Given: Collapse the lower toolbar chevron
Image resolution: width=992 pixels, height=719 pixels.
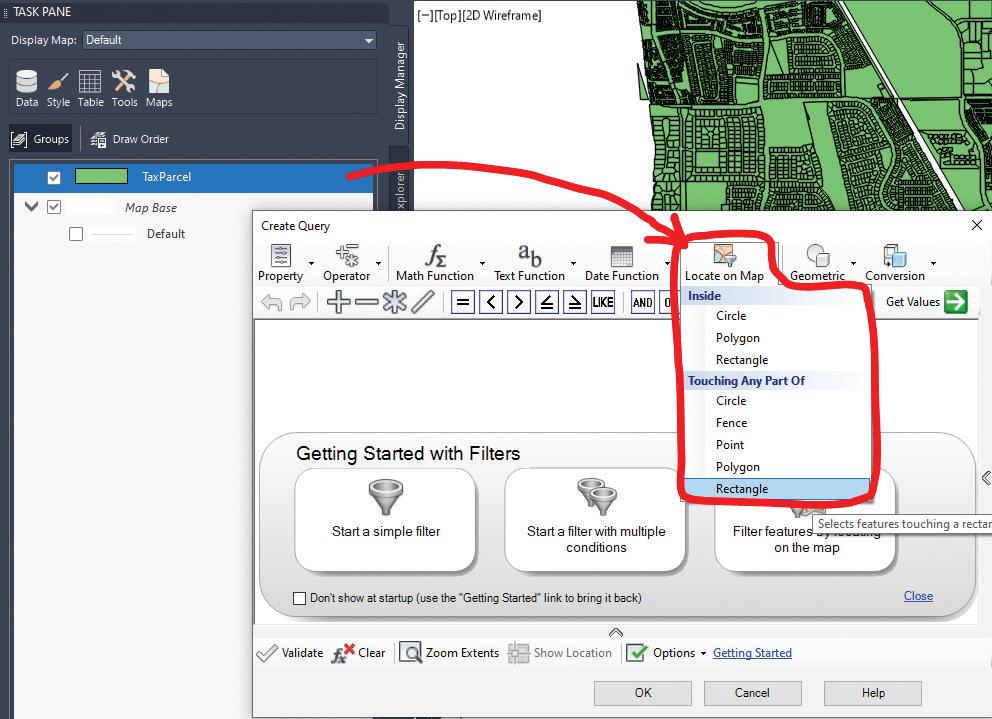Looking at the screenshot, I should pos(616,632).
